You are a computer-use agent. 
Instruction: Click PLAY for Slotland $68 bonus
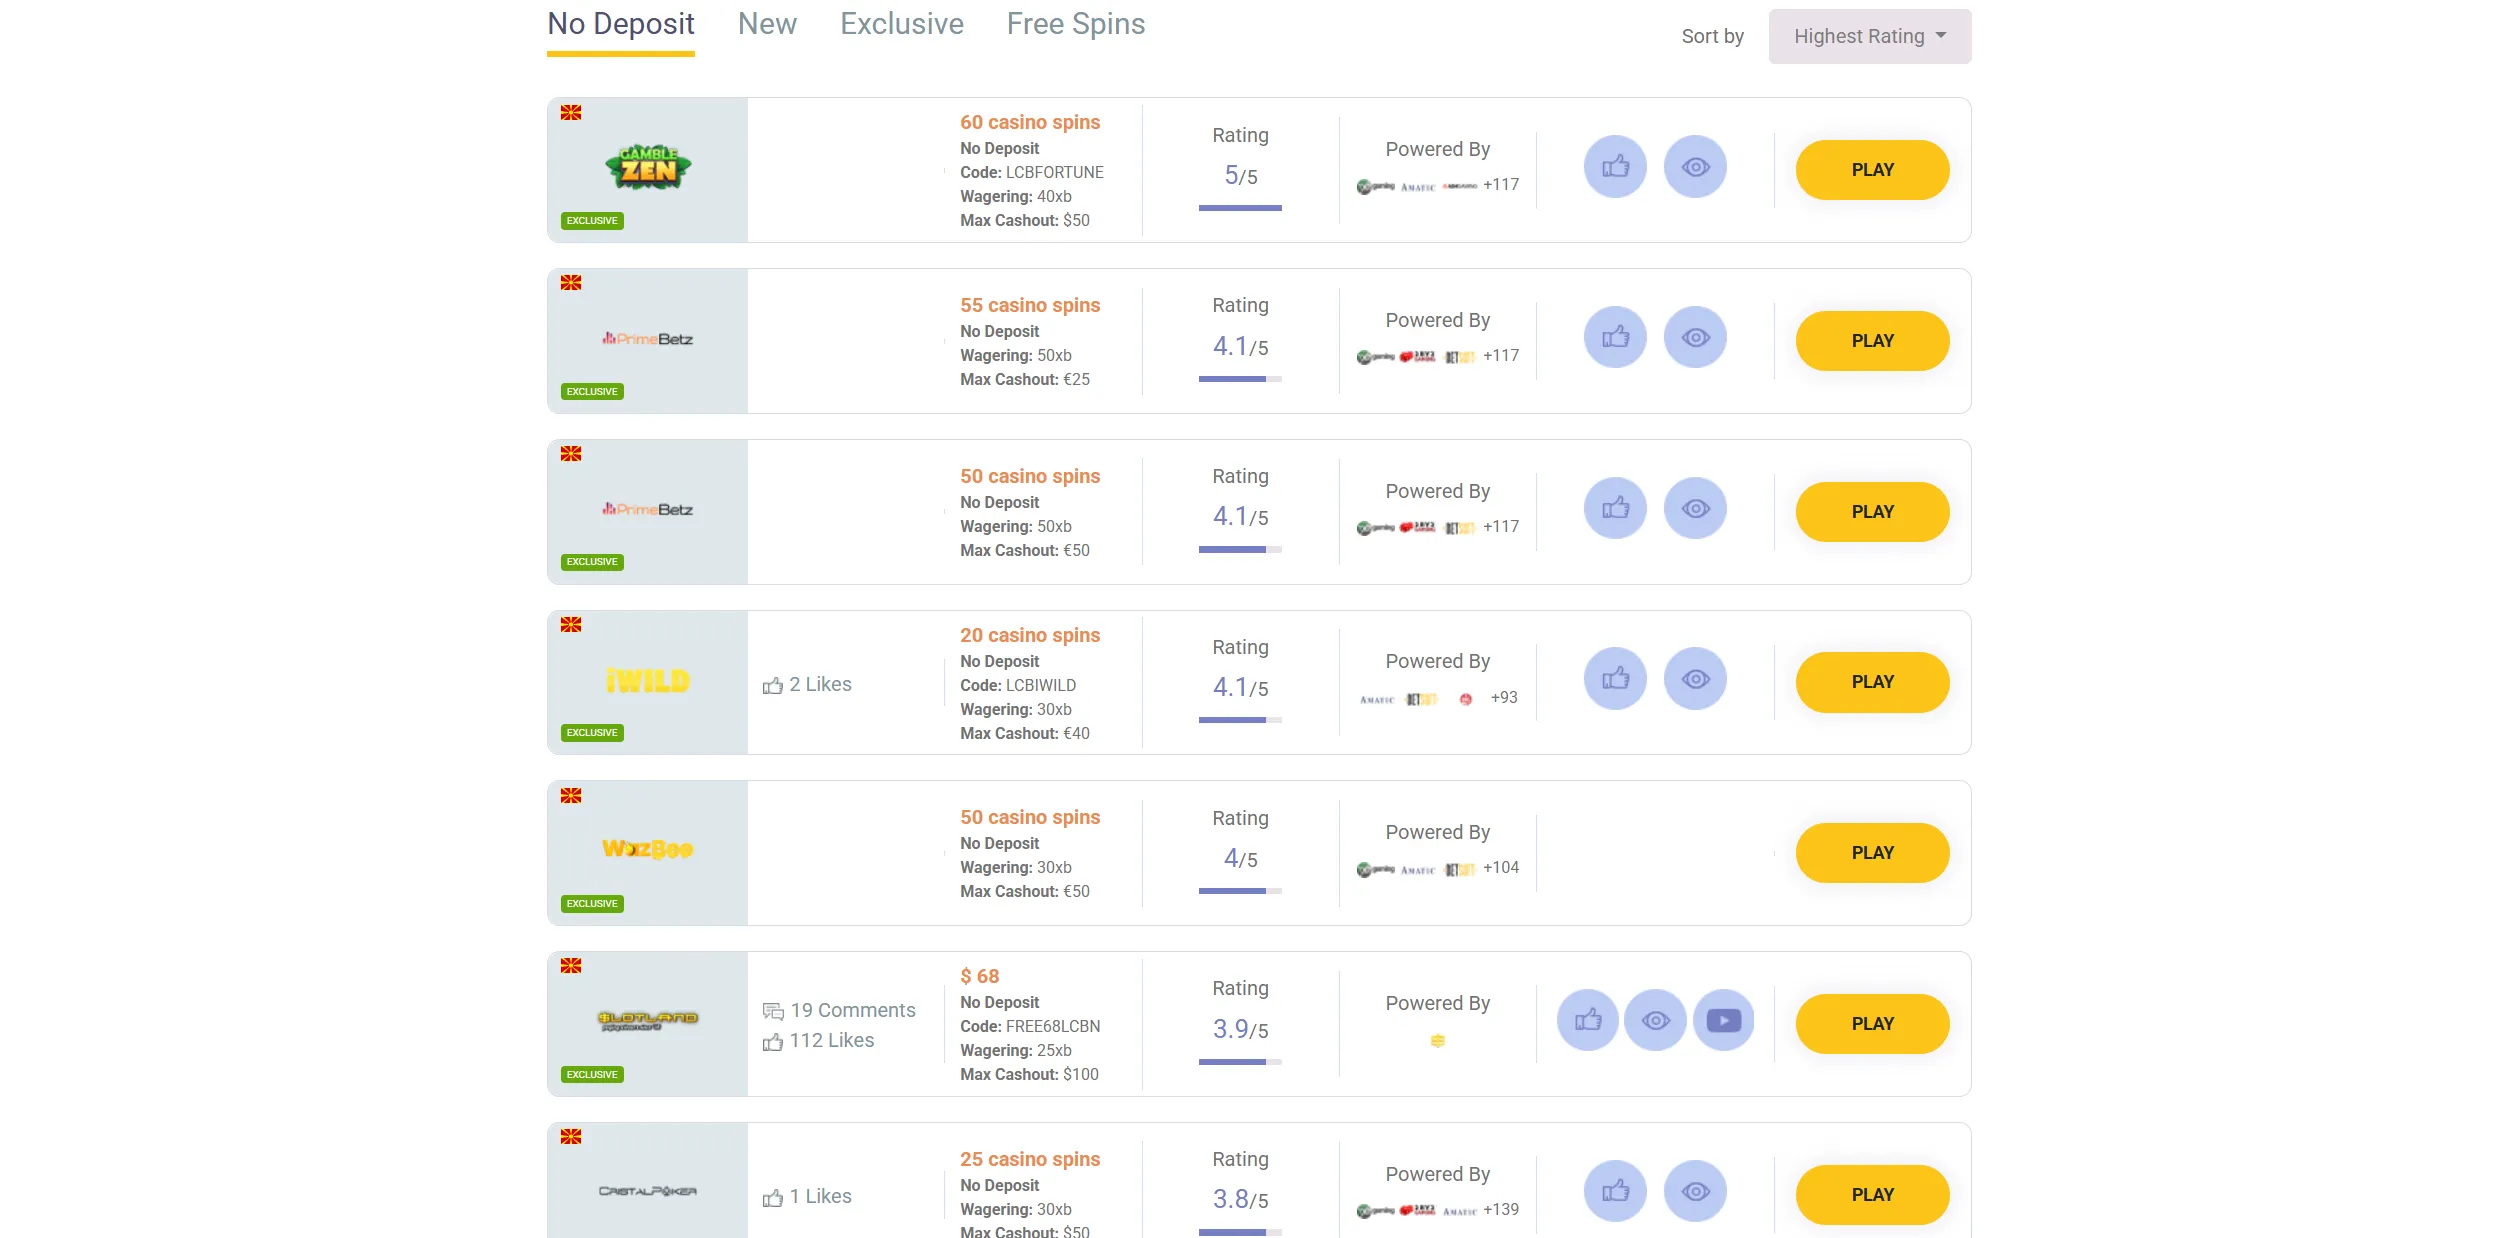tap(1873, 1024)
